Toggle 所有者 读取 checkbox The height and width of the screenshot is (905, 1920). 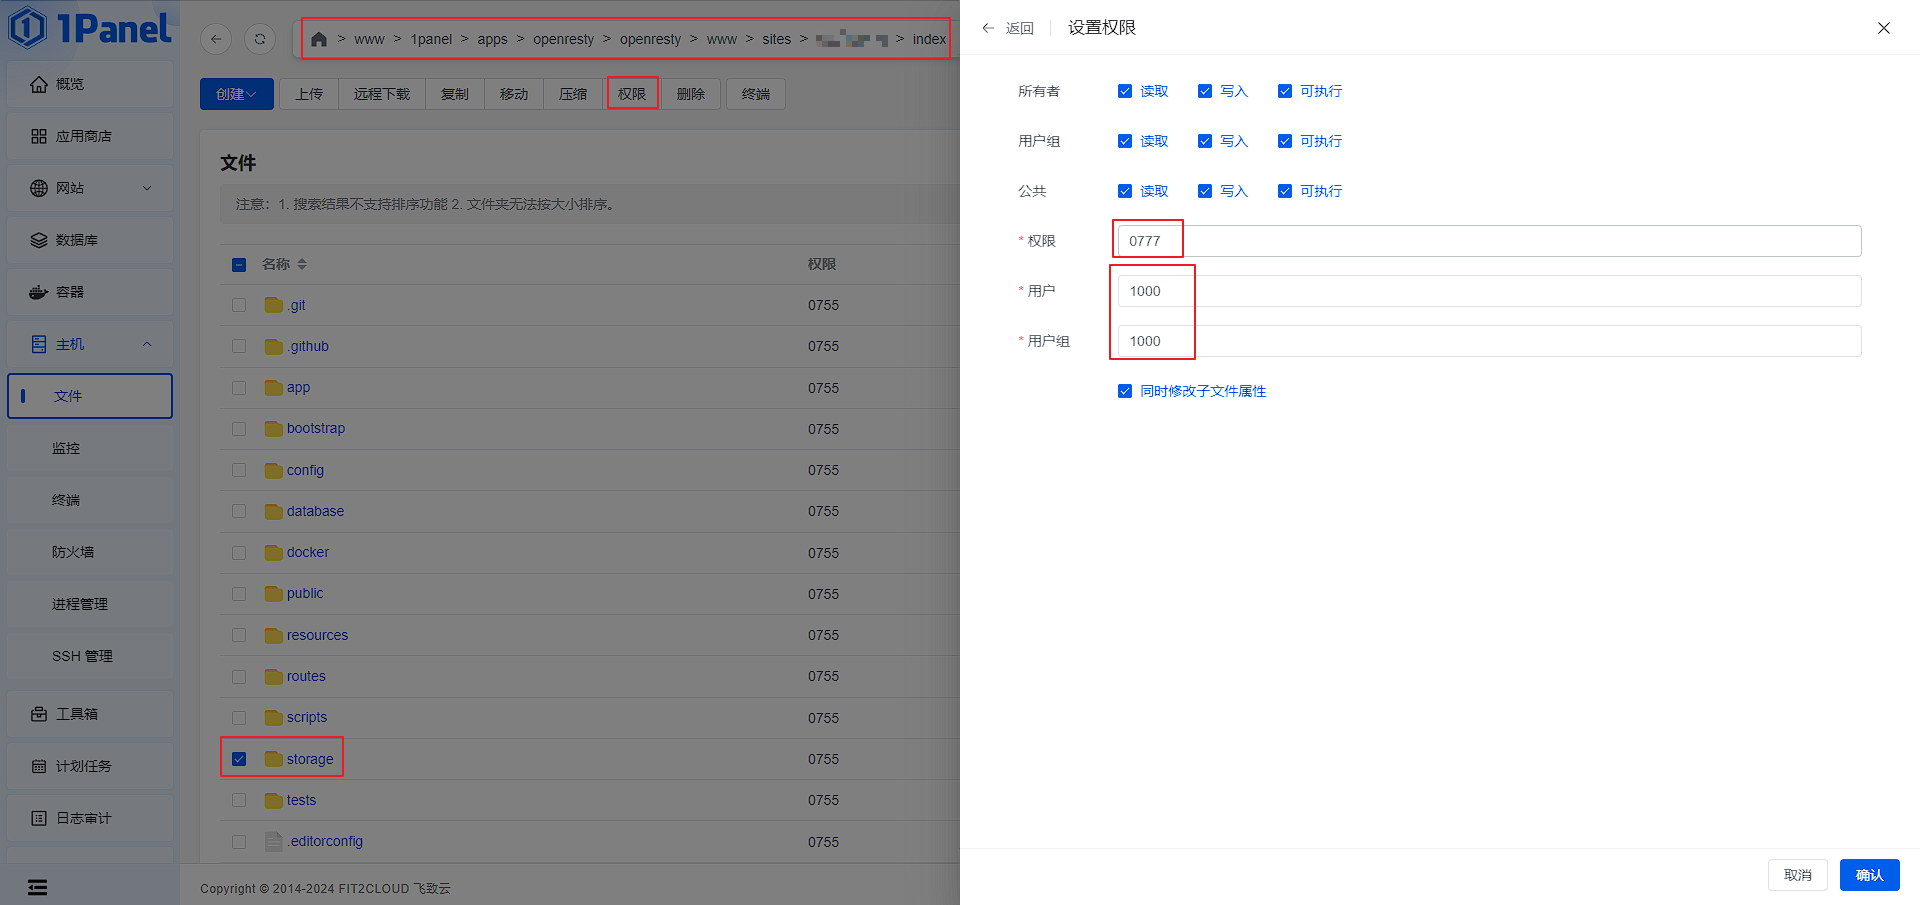tap(1125, 91)
